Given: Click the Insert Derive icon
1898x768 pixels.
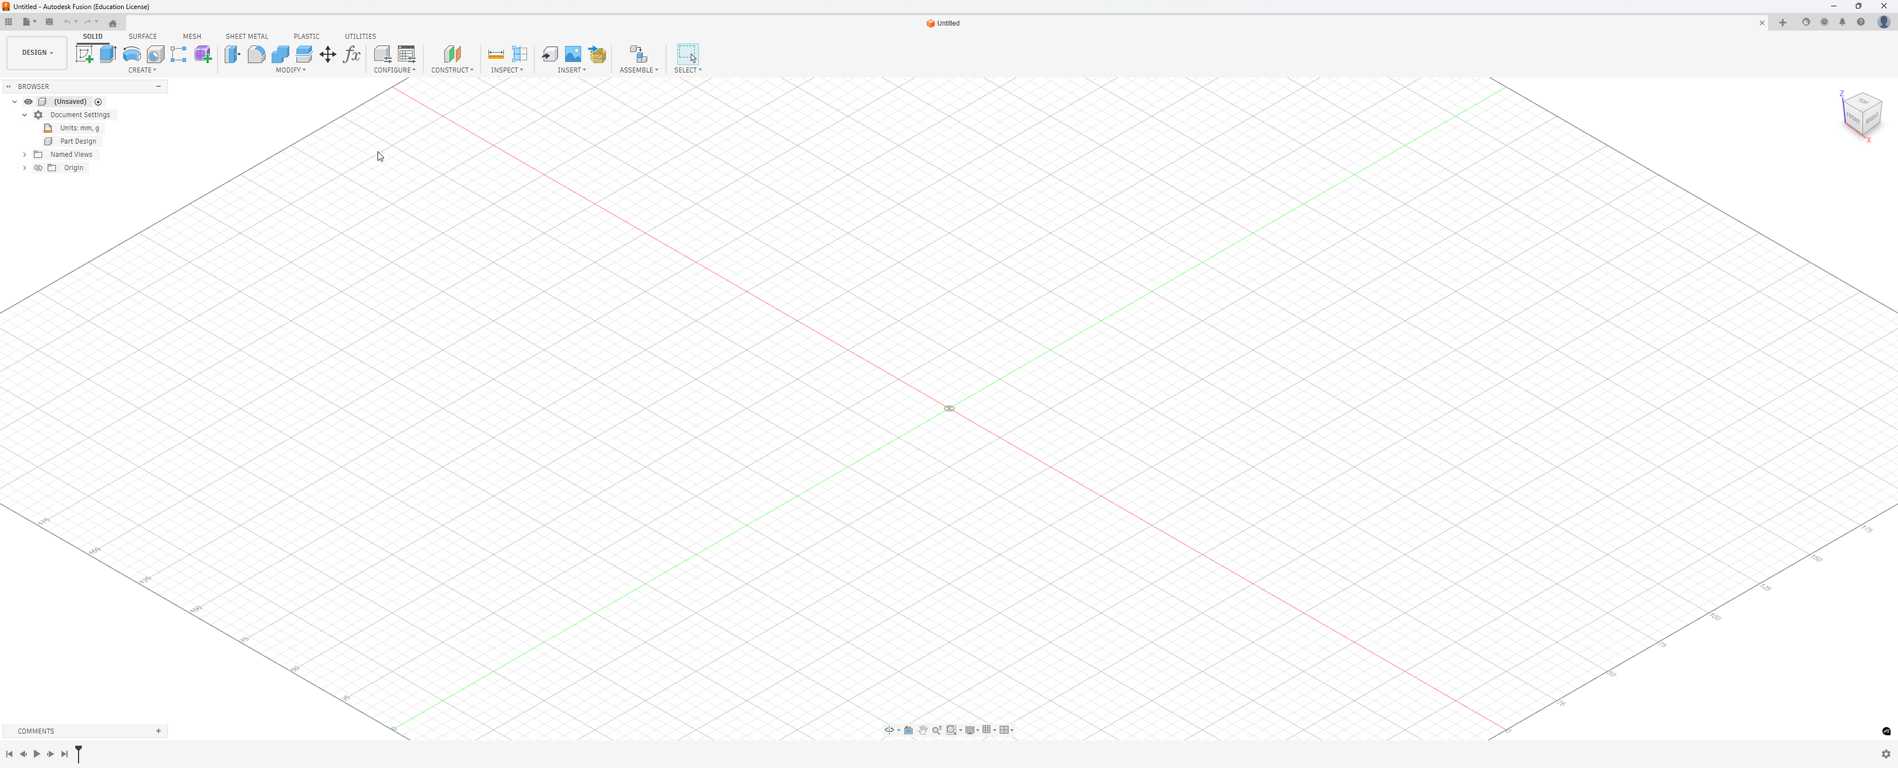Looking at the screenshot, I should 549,54.
